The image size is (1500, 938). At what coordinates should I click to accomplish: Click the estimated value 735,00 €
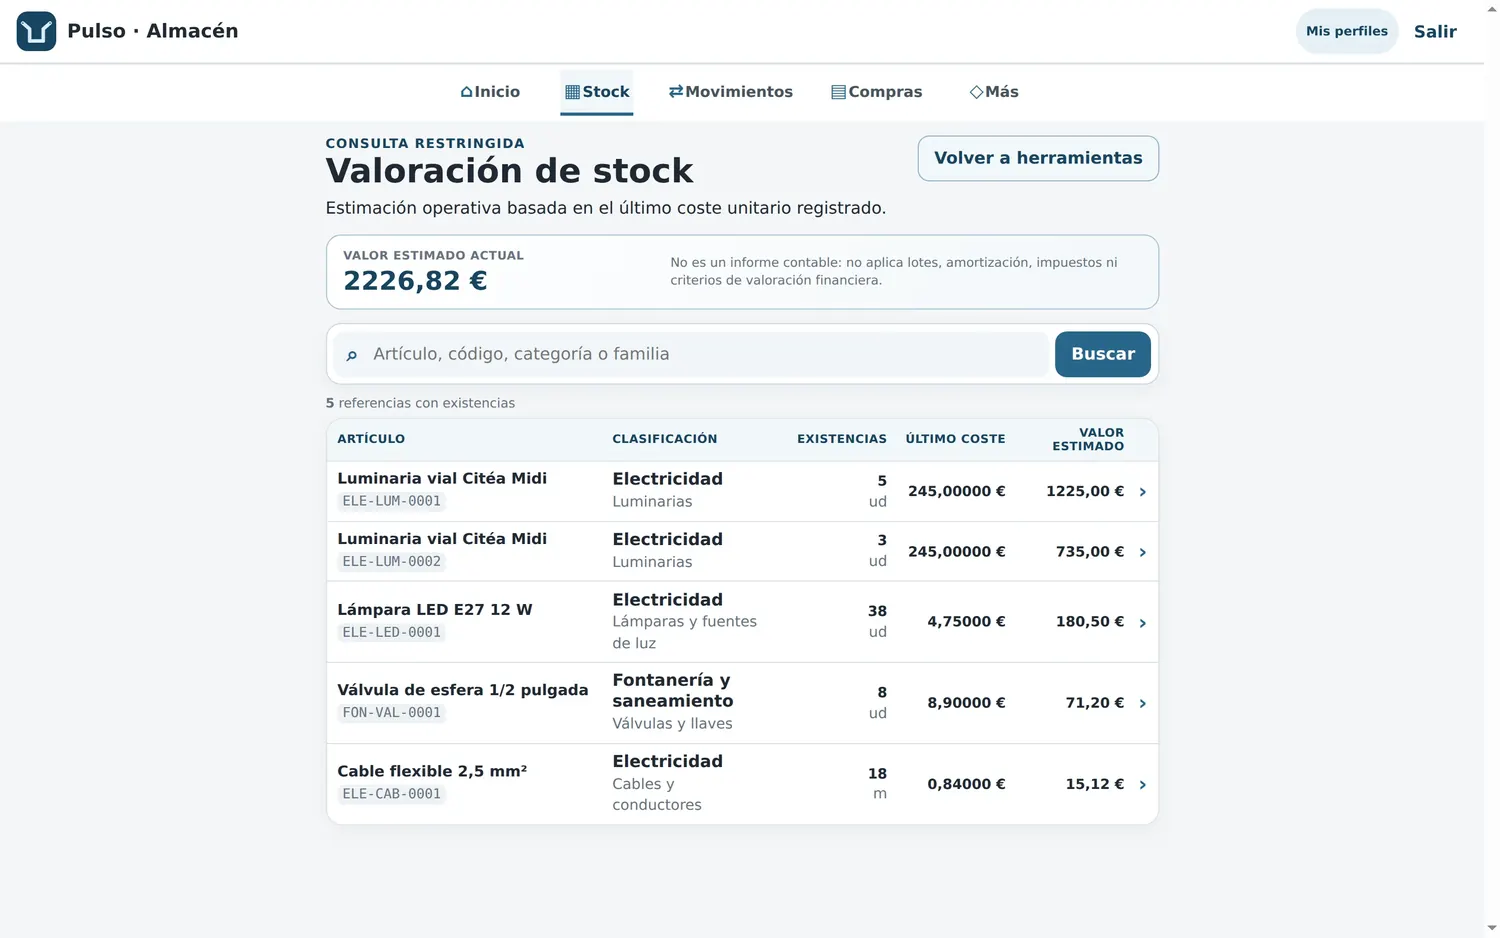click(x=1090, y=551)
